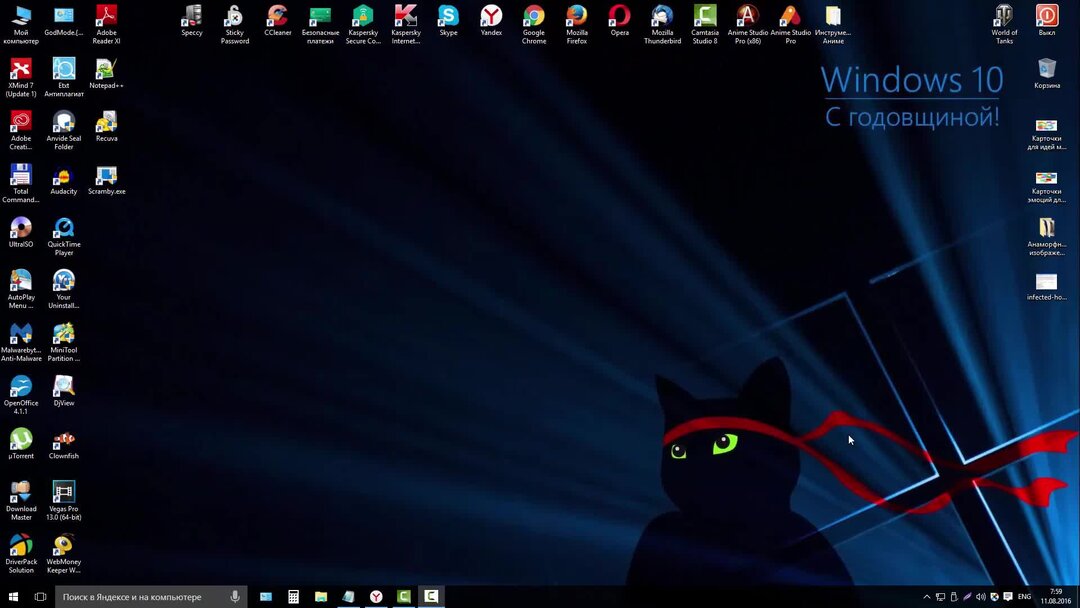This screenshot has height=608, width=1080.
Task: Open the GodMode desktop icon
Action: point(63,21)
